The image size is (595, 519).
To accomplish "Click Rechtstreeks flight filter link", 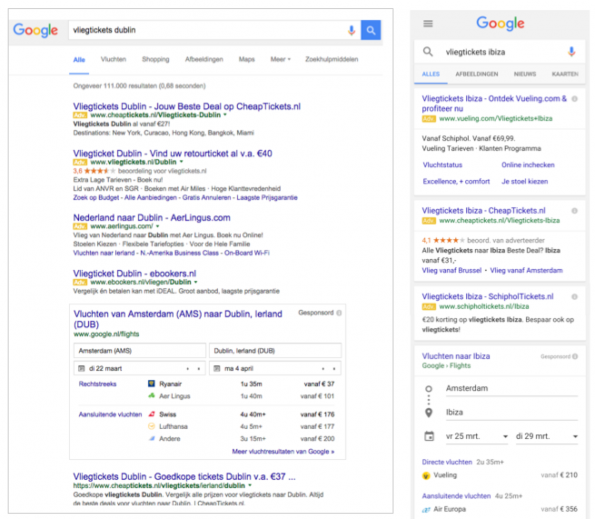I will 98,384.
